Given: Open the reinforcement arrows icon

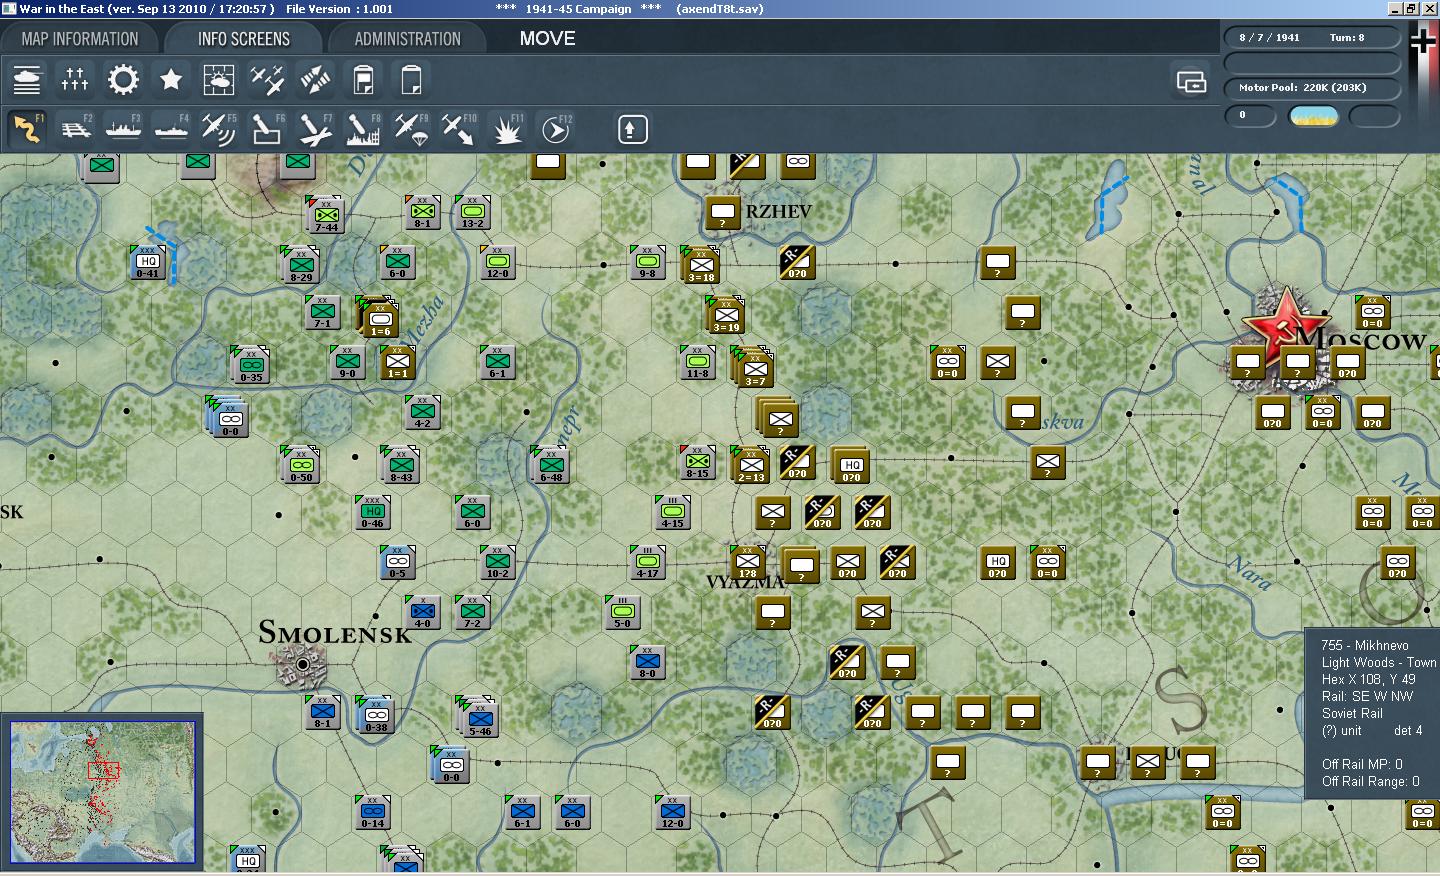Looking at the screenshot, I should 315,79.
